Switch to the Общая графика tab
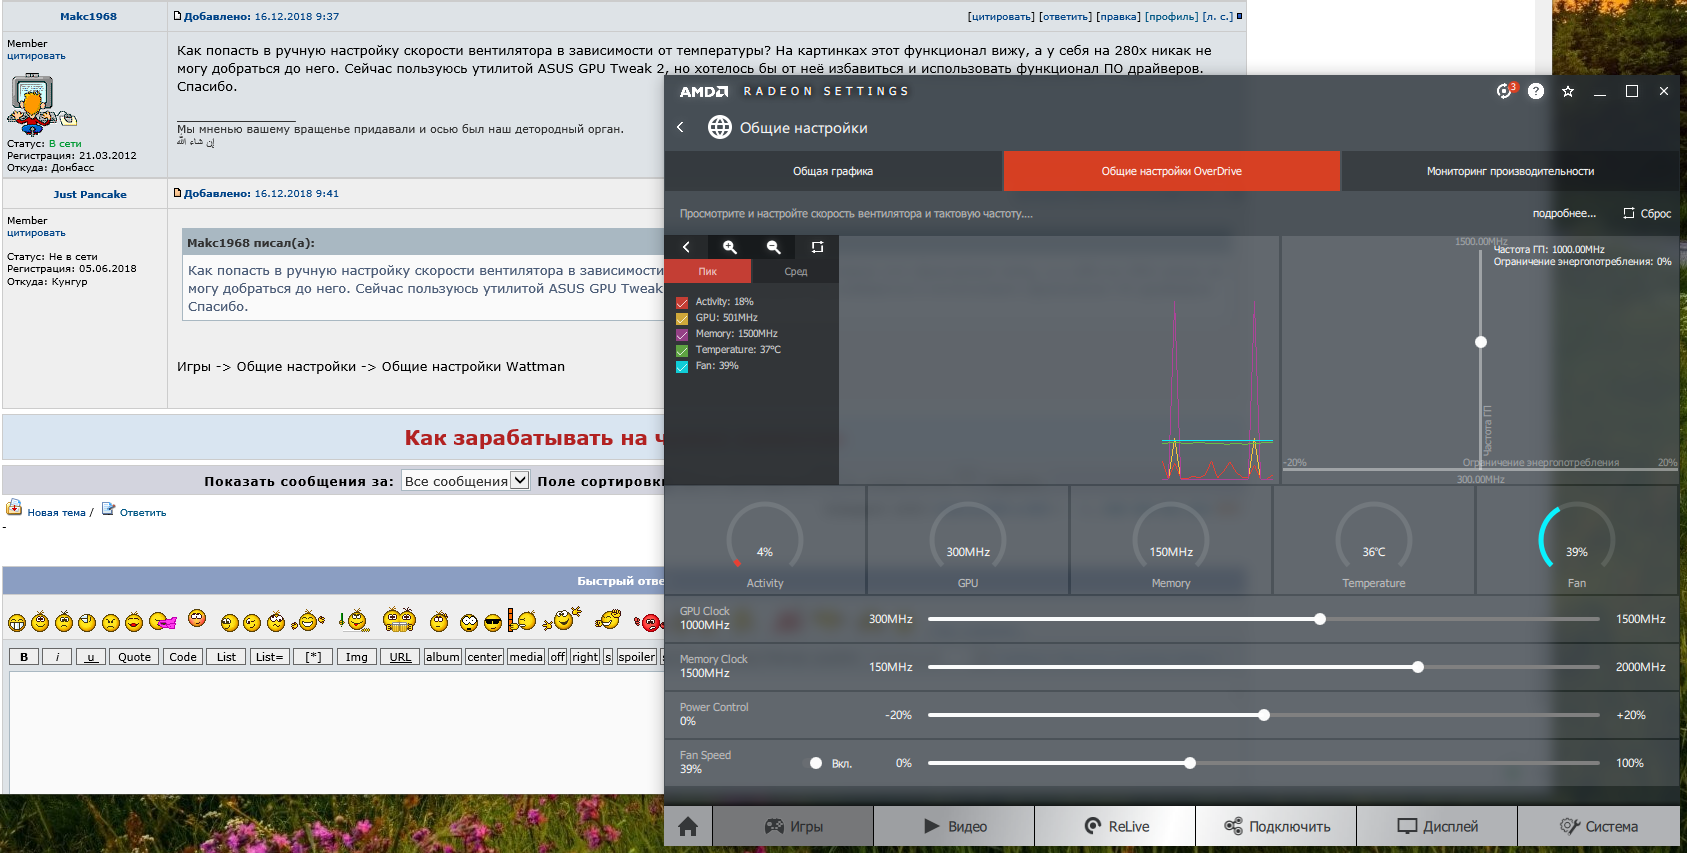1687x853 pixels. 833,171
